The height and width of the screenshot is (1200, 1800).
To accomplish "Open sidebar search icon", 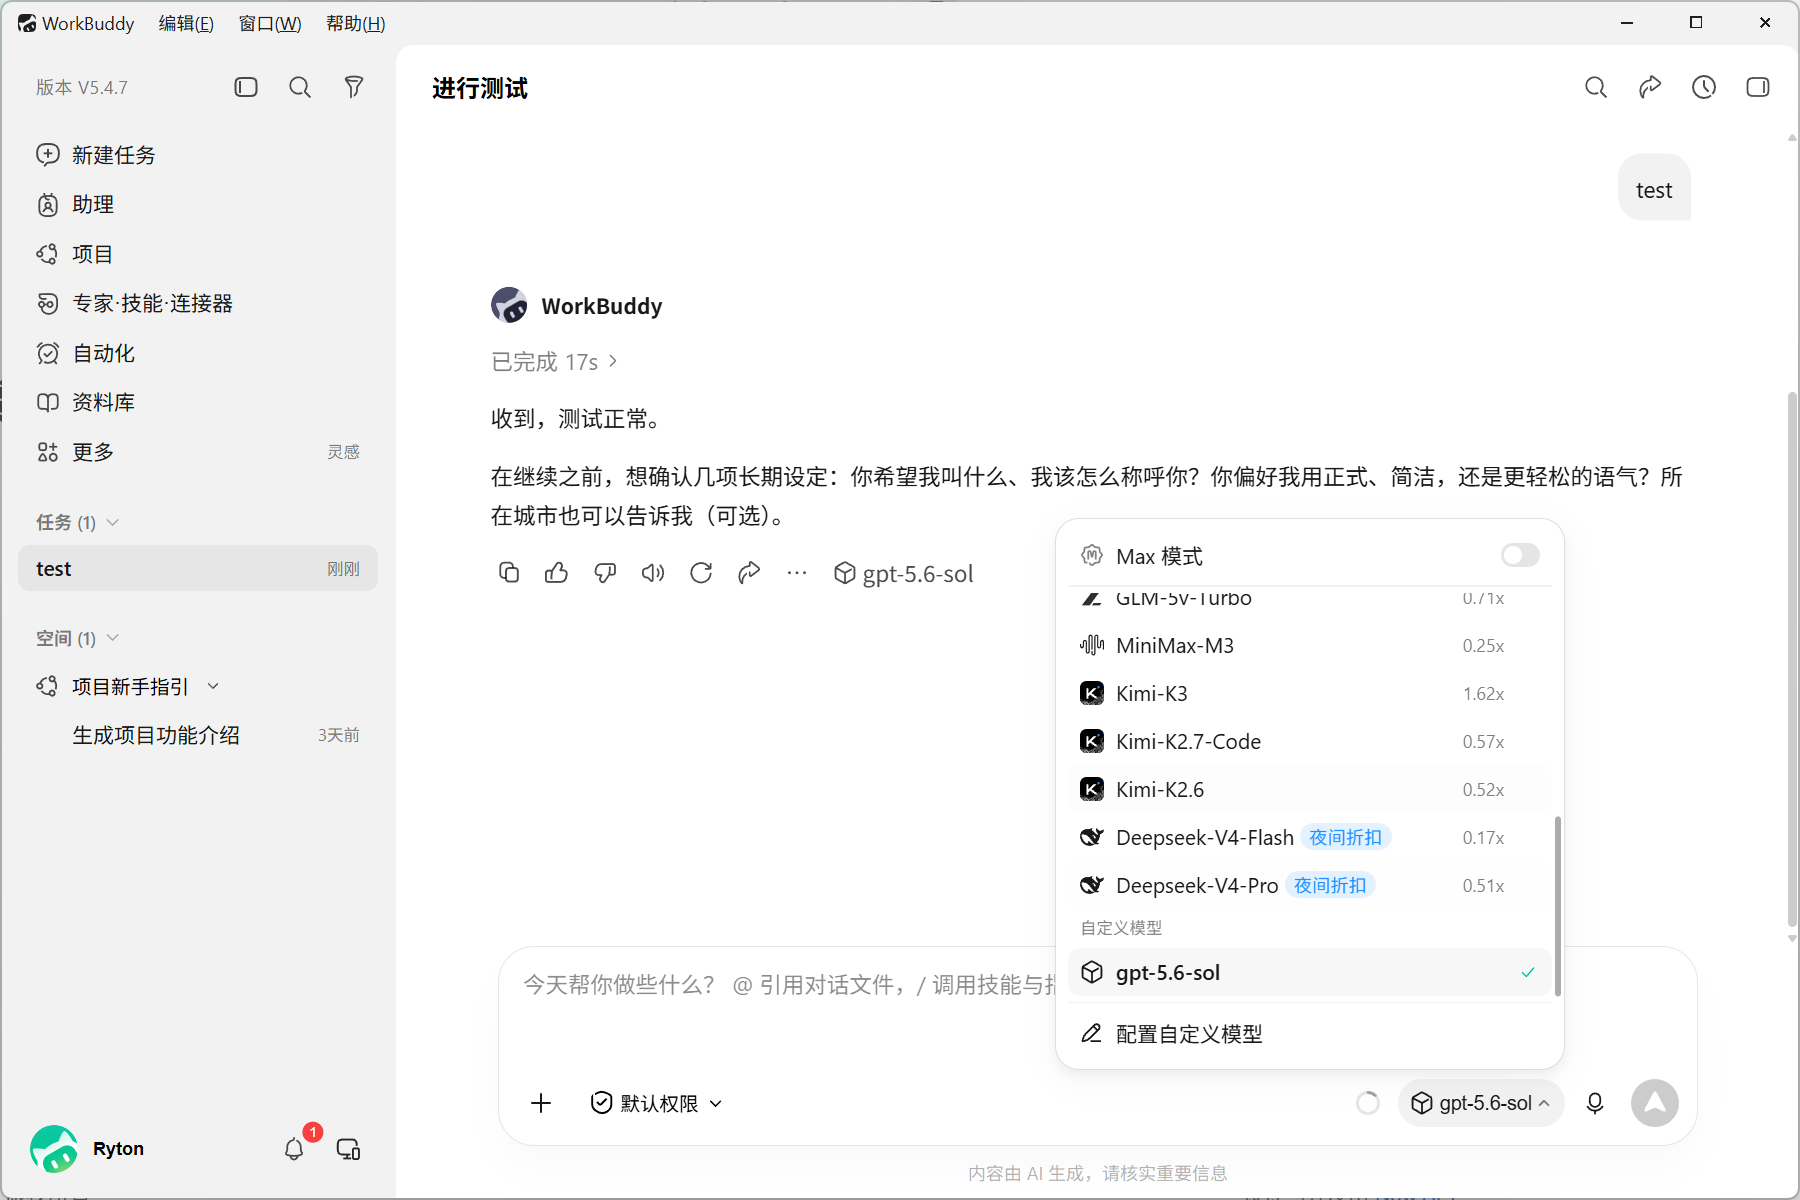I will tap(300, 87).
